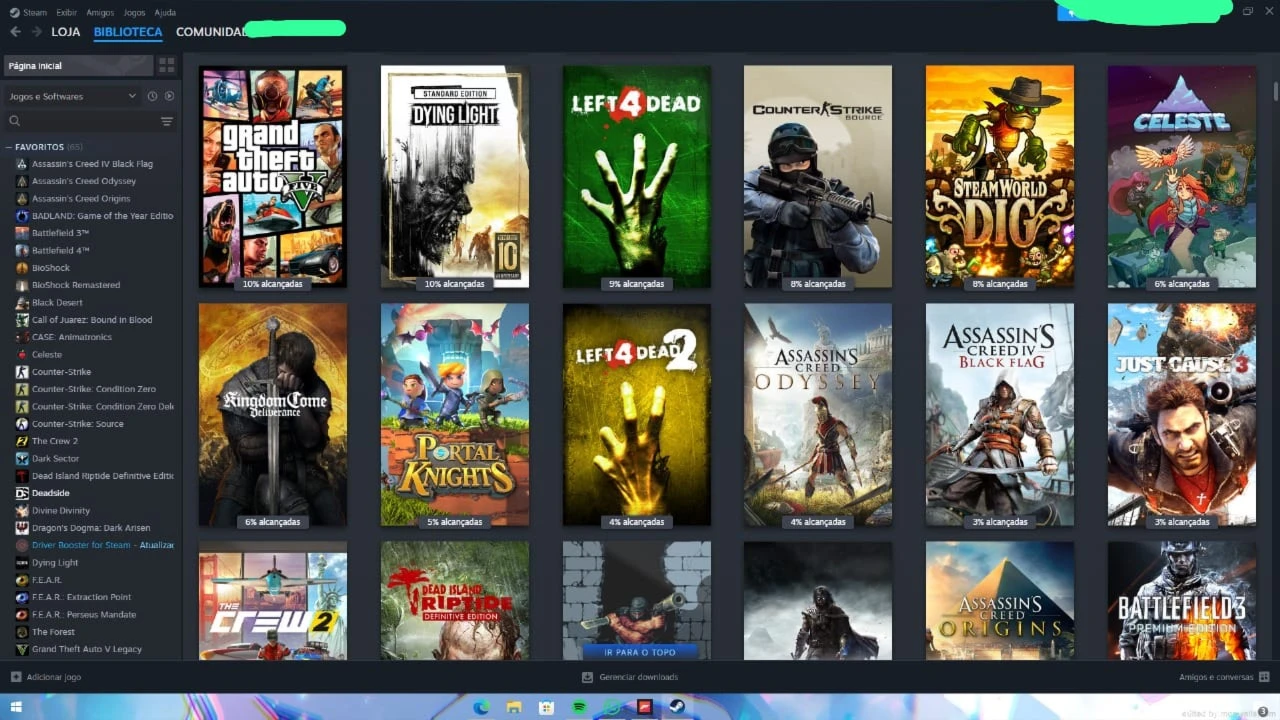This screenshot has height=720, width=1280.
Task: Click the ready-to-play filter icon
Action: coord(169,96)
